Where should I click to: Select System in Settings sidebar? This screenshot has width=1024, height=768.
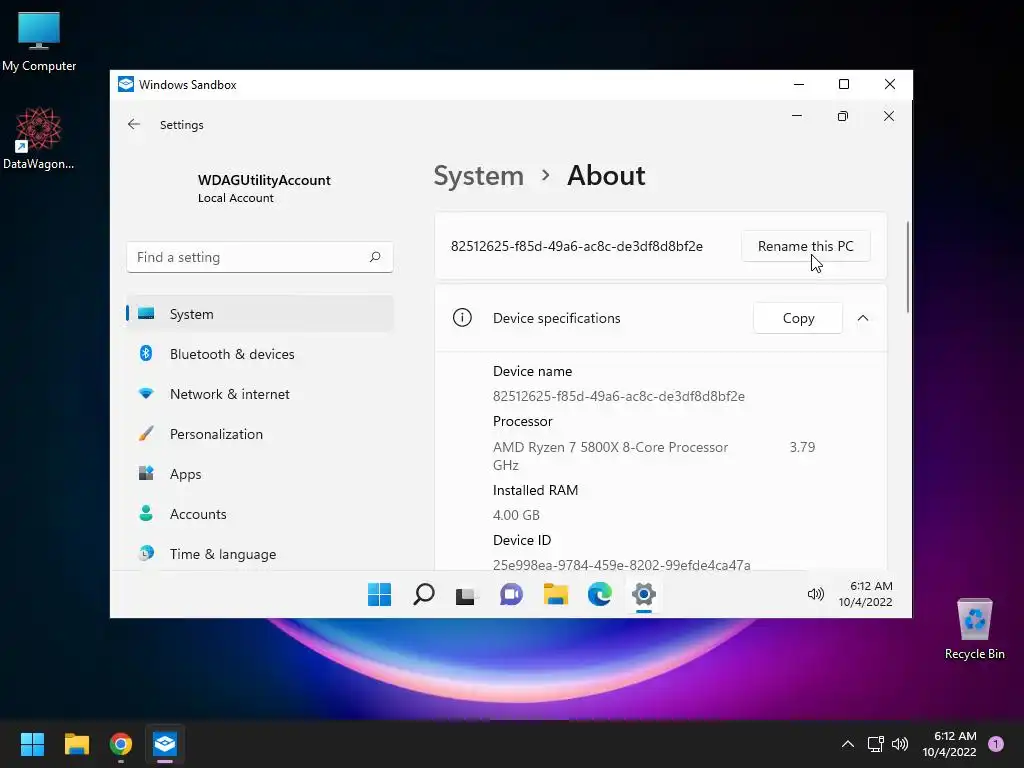coord(260,313)
